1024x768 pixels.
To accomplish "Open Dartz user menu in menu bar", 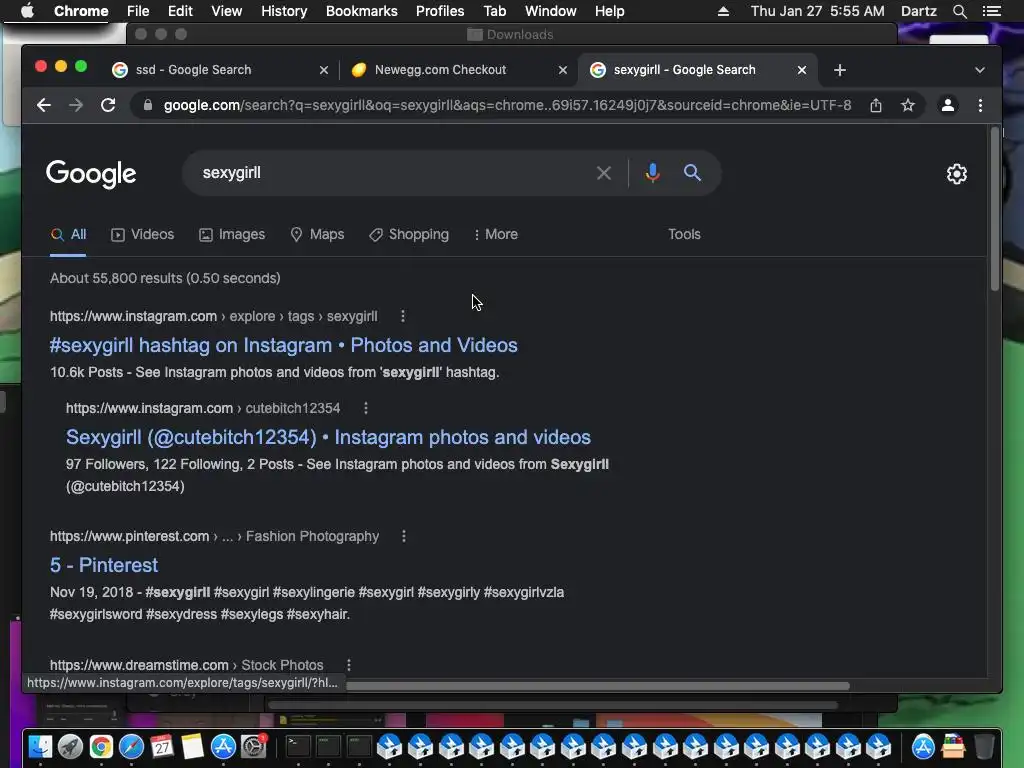I will 919,11.
